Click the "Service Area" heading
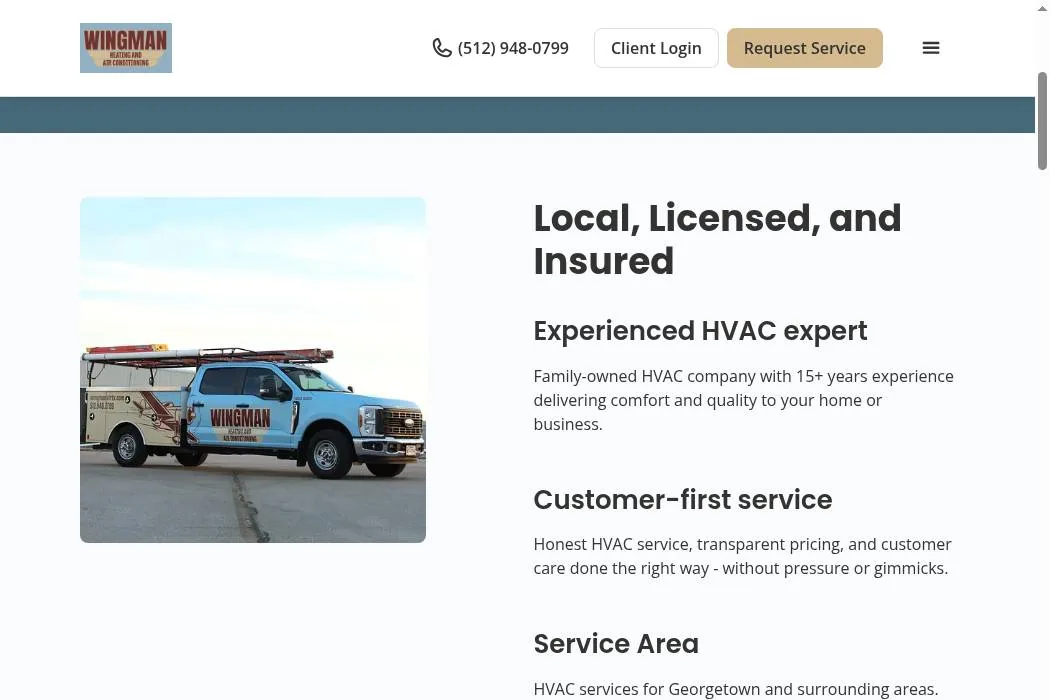The image size is (1050, 700). pos(616,644)
